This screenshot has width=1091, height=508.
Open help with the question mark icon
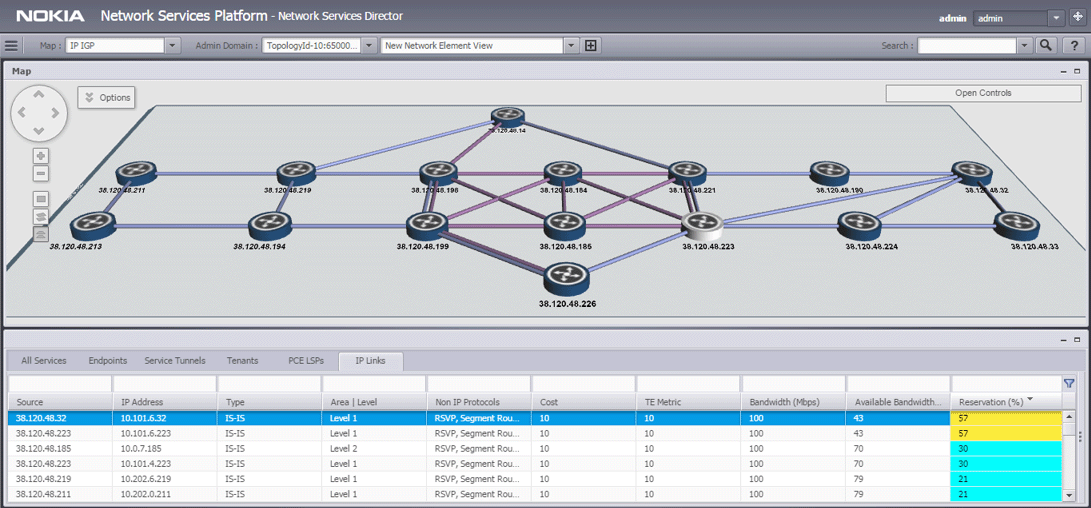pos(1074,45)
